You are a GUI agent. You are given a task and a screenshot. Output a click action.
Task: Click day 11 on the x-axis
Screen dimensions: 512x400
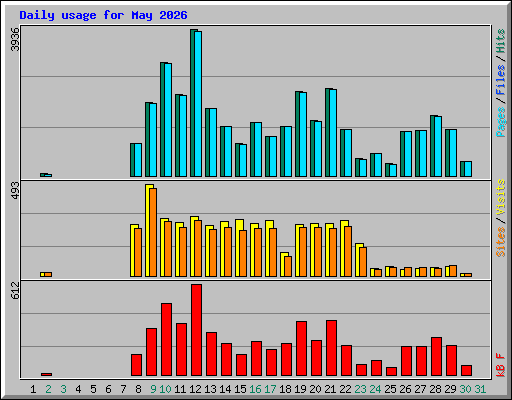[x=180, y=389]
